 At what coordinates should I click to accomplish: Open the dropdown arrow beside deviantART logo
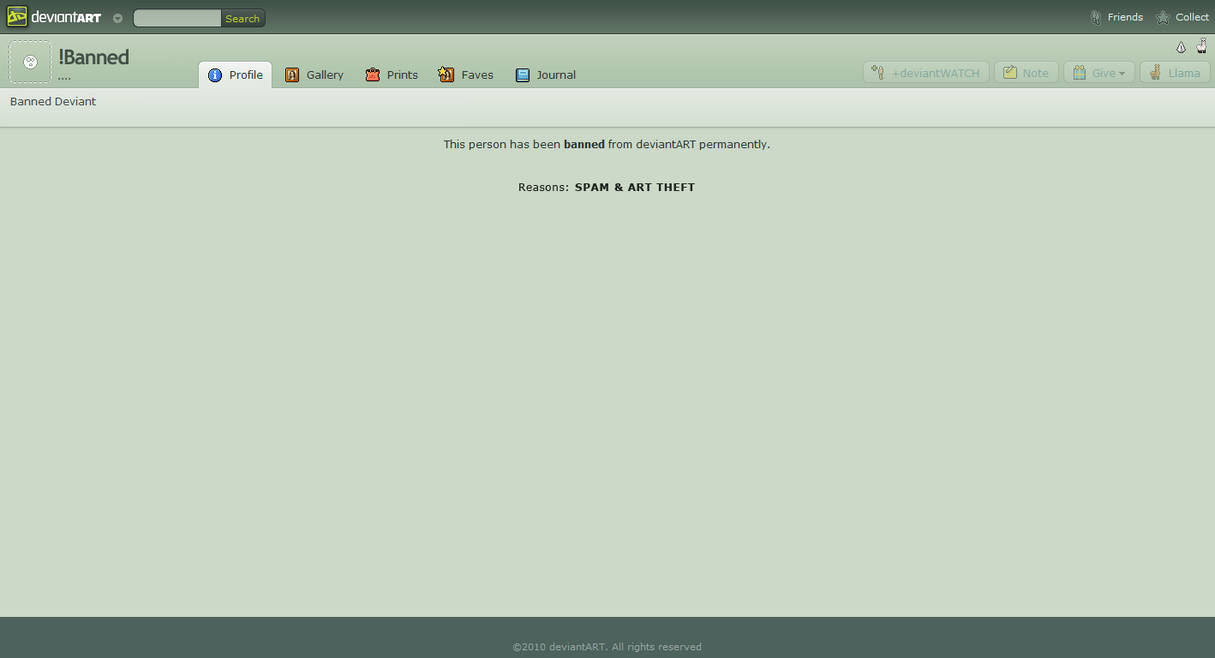tap(118, 18)
